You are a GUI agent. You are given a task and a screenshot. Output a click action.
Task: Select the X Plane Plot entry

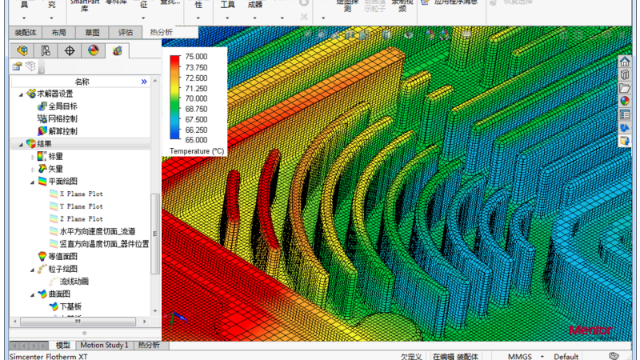point(81,194)
